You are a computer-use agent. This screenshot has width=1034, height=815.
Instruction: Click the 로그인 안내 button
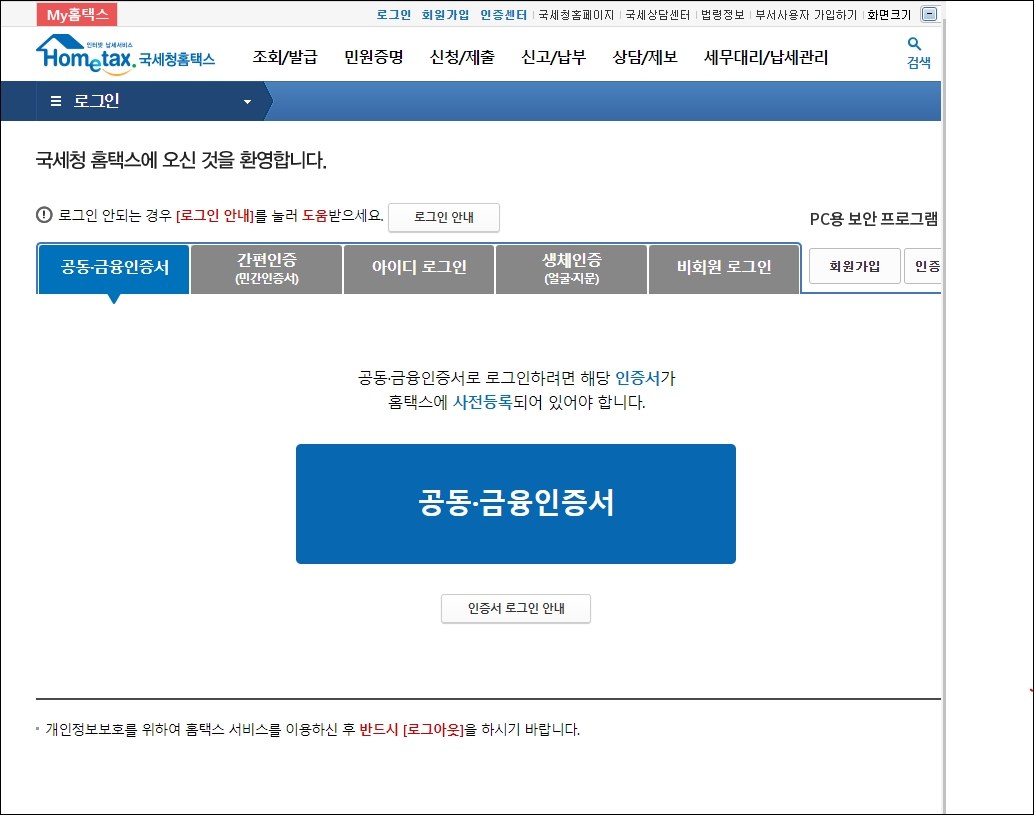[x=444, y=218]
